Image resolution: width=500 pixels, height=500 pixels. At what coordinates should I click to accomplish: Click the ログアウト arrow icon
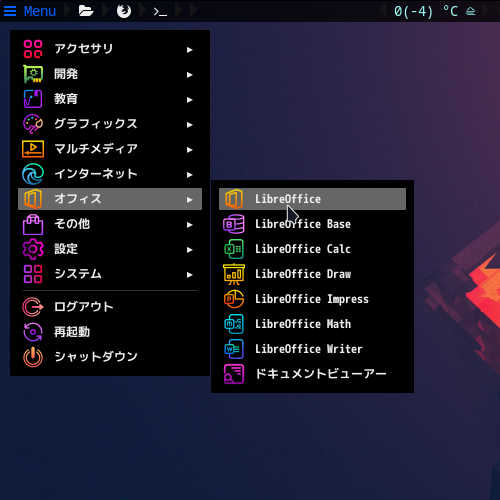click(x=33, y=307)
